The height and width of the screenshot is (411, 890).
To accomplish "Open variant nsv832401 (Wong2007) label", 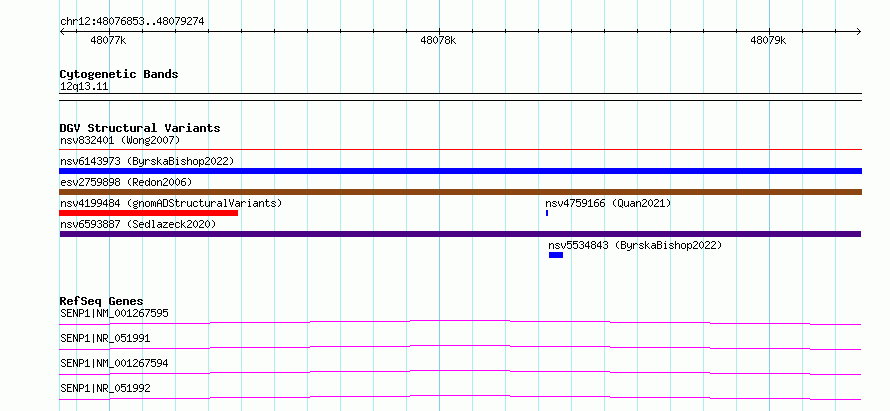I will [120, 140].
